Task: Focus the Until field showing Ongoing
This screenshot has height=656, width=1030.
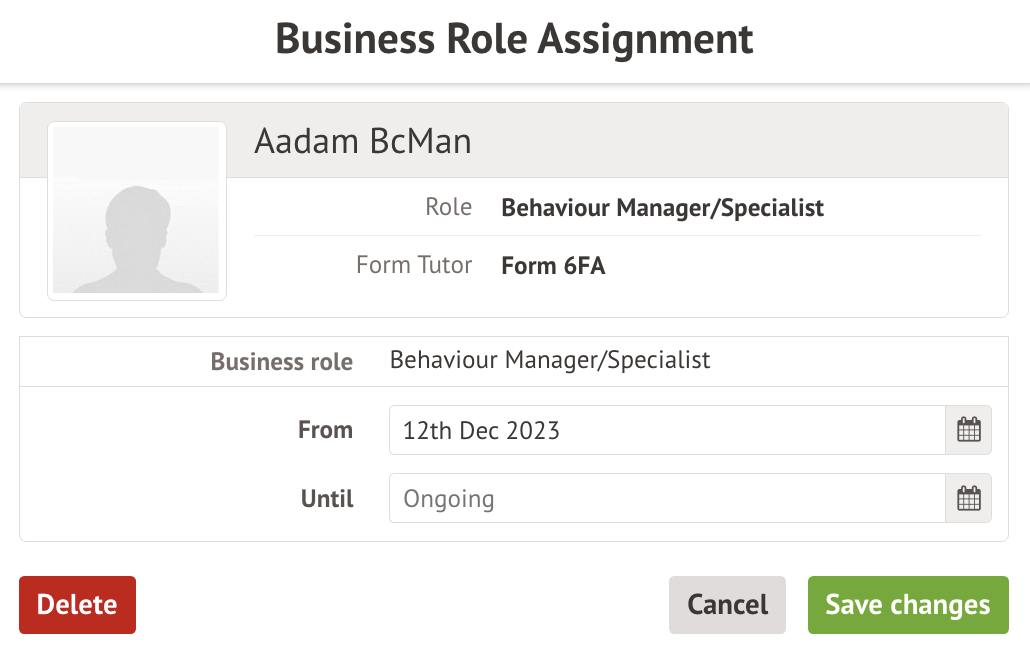Action: coord(666,498)
